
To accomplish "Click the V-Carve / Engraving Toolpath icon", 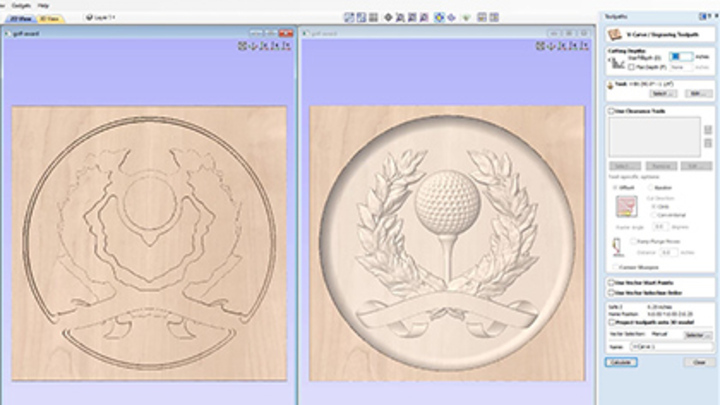I will point(614,33).
